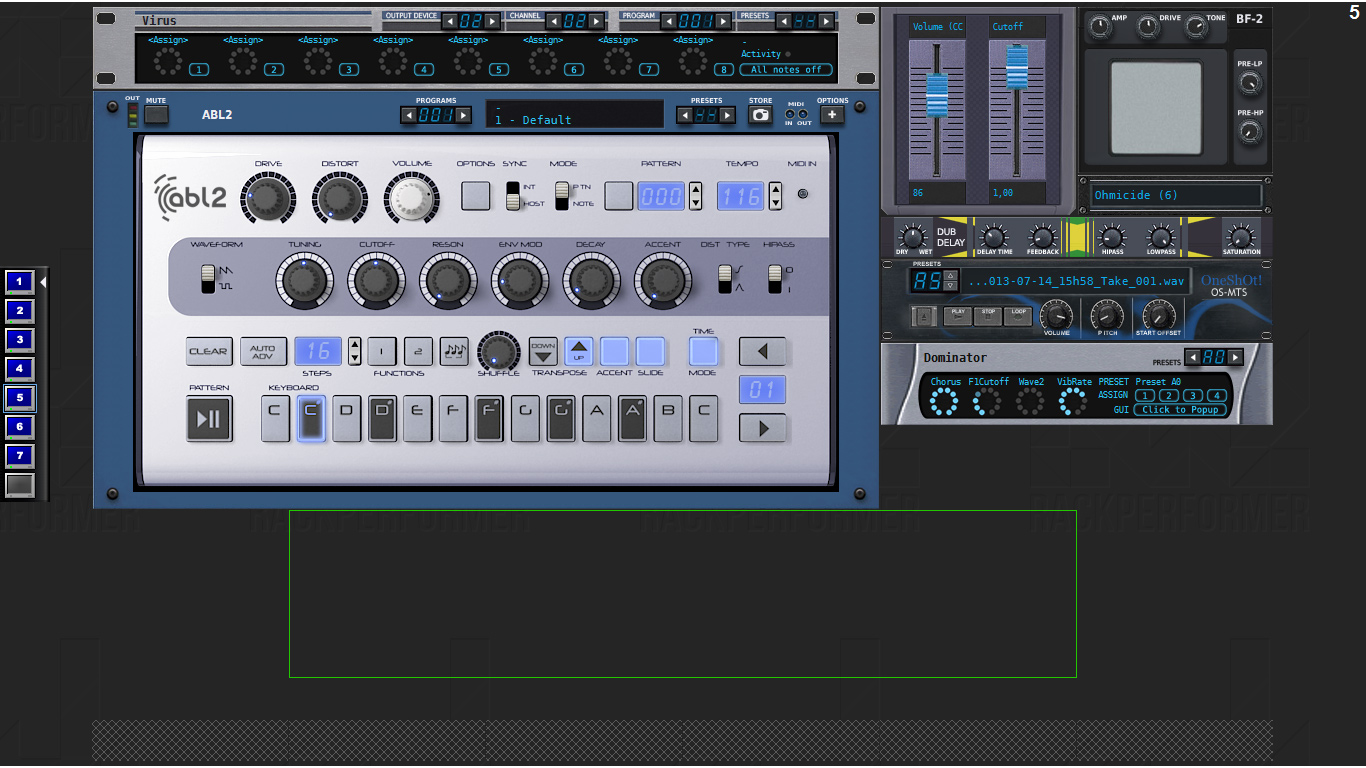This screenshot has width=1366, height=768.
Task: Click the Cutoff fader handle
Action: coord(1016,68)
